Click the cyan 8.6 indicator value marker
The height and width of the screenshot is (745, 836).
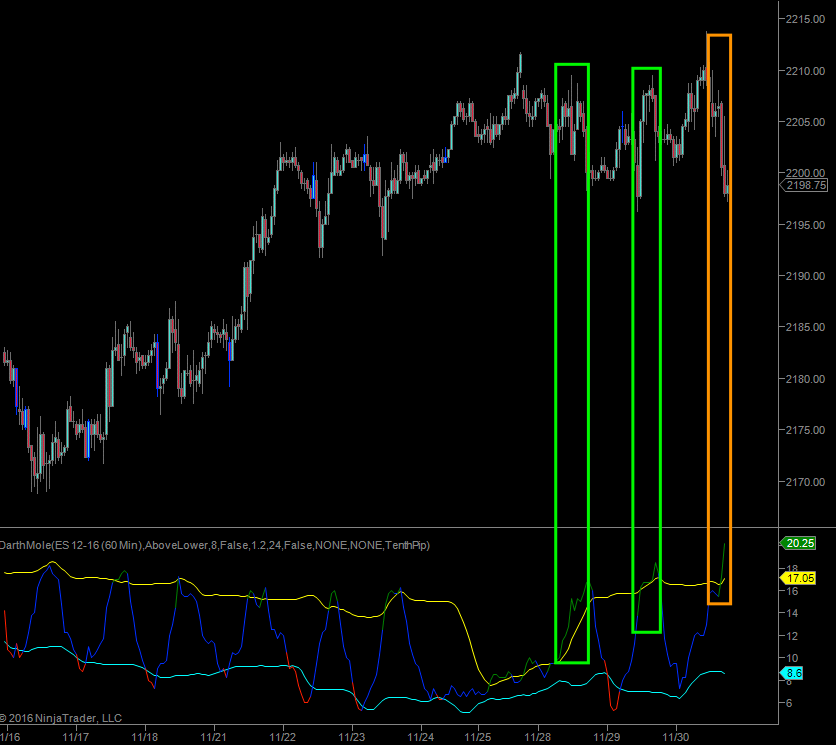[x=793, y=674]
